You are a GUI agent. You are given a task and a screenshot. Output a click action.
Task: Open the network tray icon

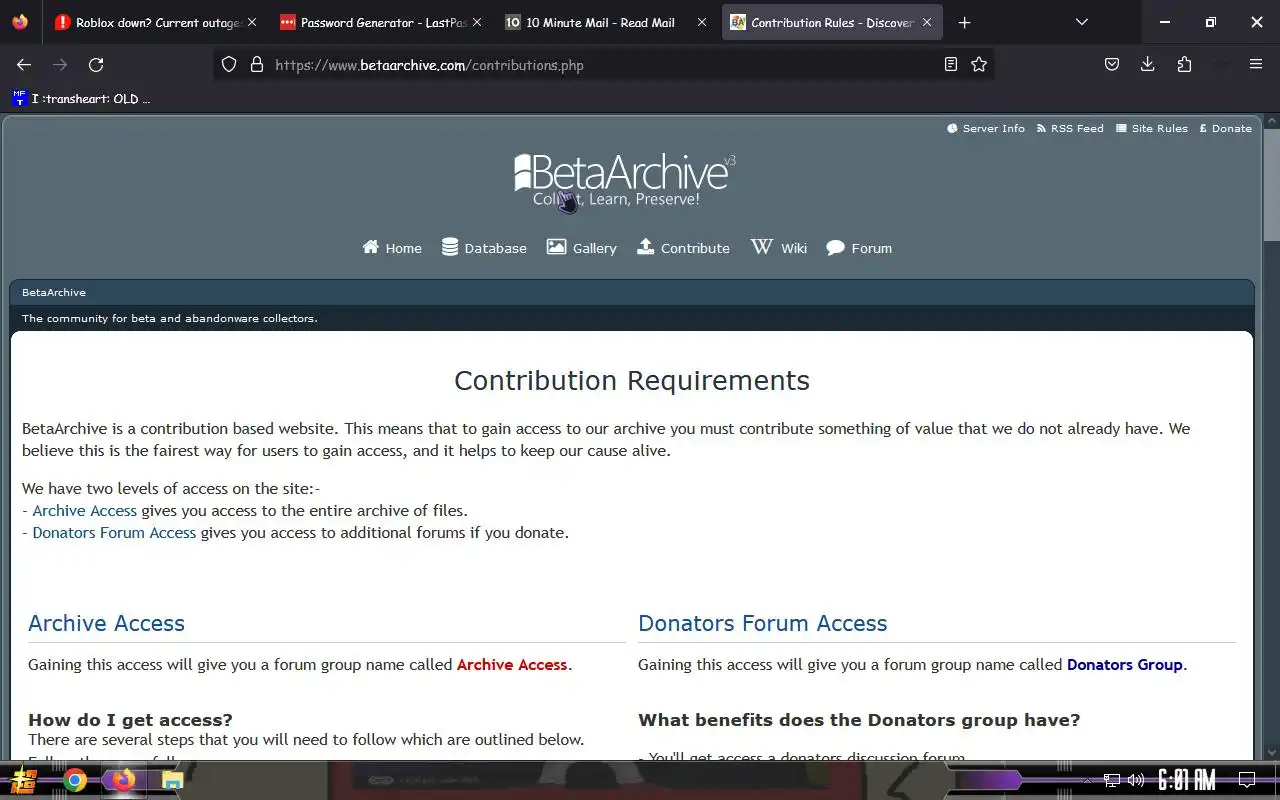[1112, 780]
